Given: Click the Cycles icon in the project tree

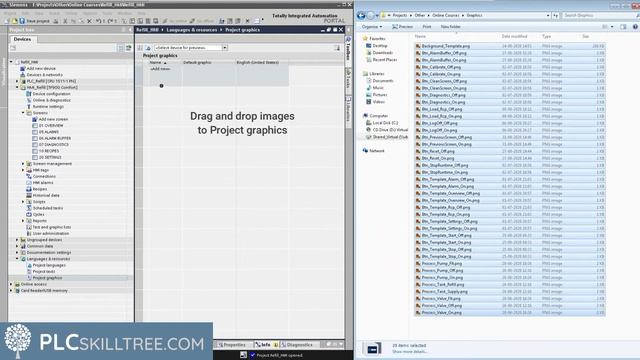Looking at the screenshot, I should [x=29, y=214].
